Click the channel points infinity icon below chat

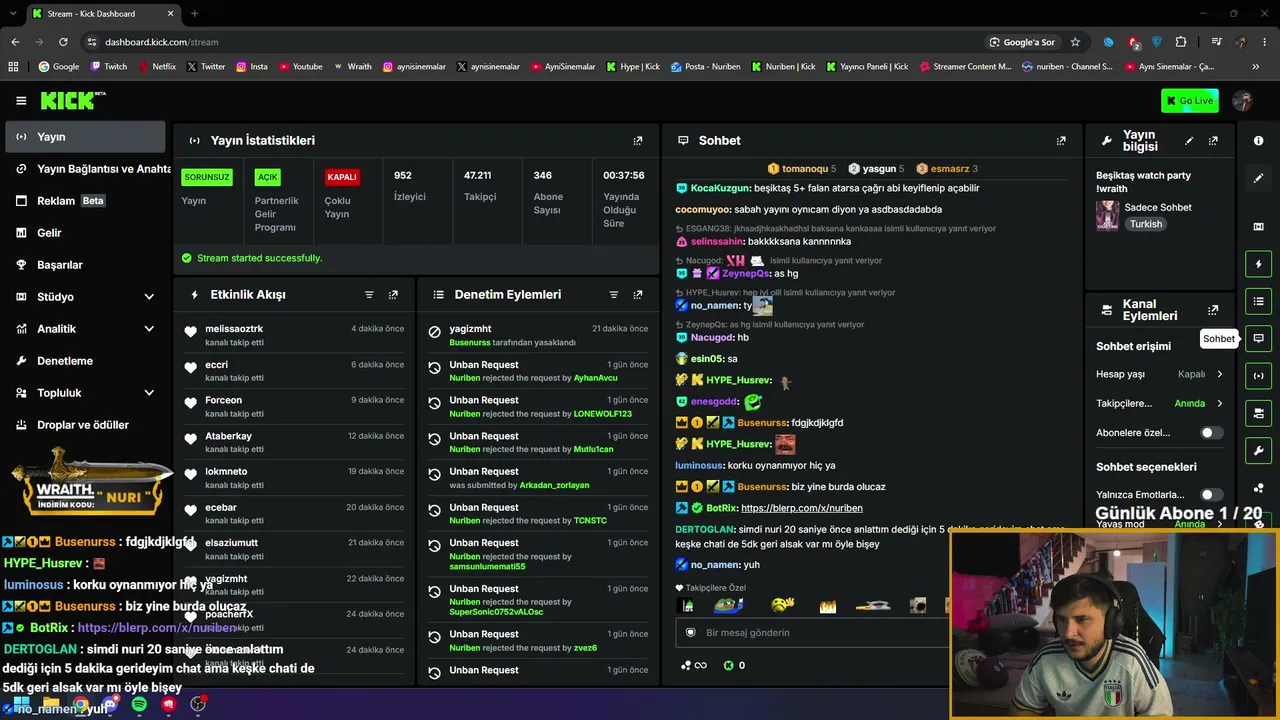point(694,665)
